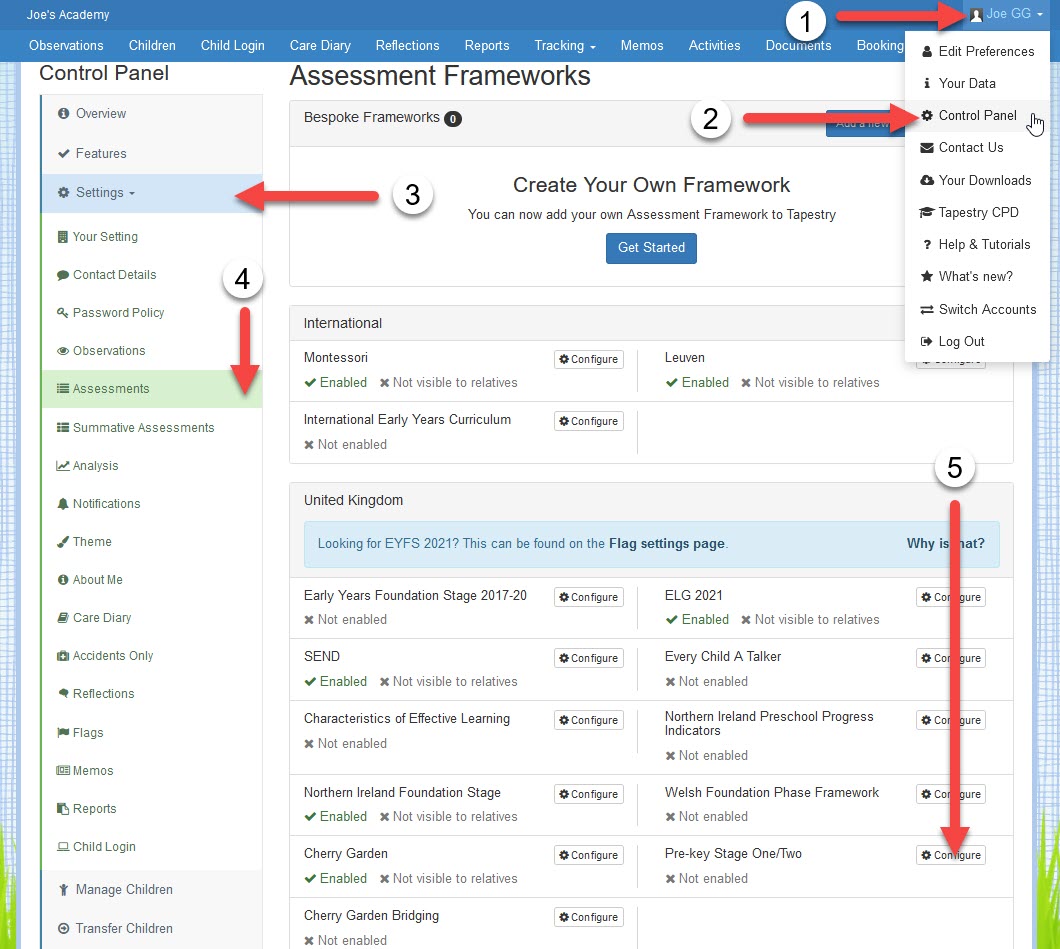Open the Tracking dropdown in navbar
Image resolution: width=1060 pixels, height=949 pixels.
click(565, 46)
